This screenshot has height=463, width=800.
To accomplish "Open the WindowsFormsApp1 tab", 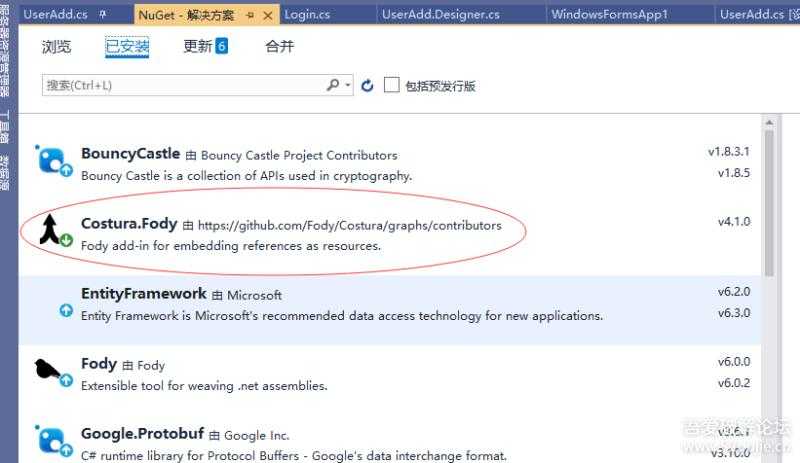I will point(610,14).
